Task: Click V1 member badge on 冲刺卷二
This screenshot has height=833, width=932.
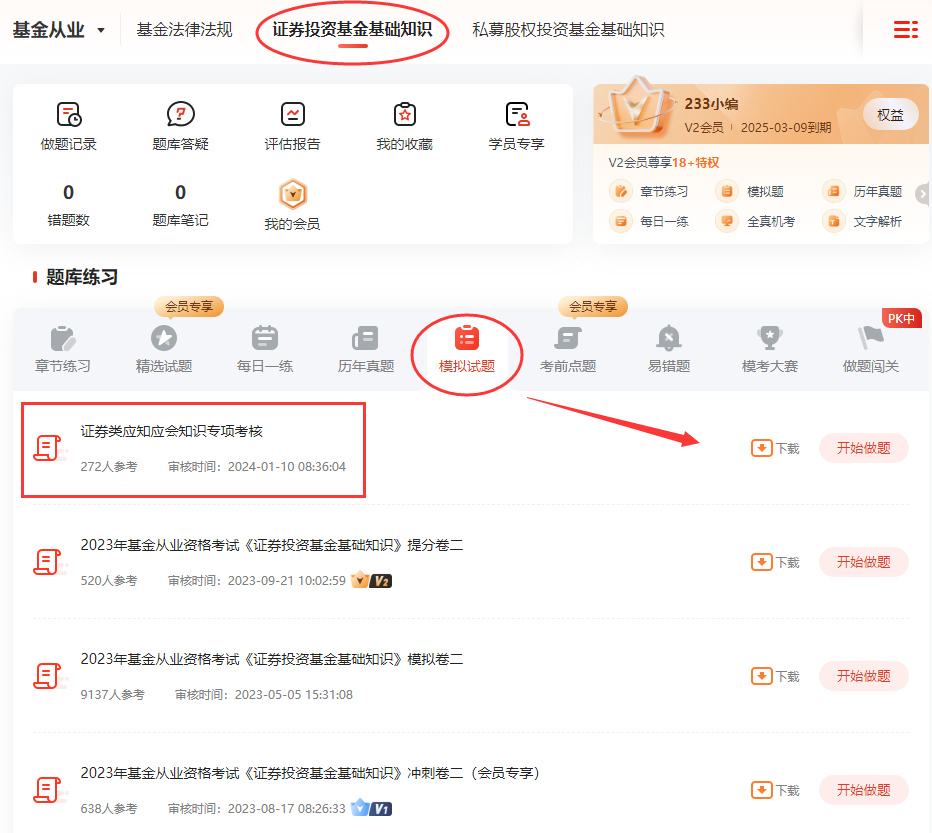Action: (371, 808)
